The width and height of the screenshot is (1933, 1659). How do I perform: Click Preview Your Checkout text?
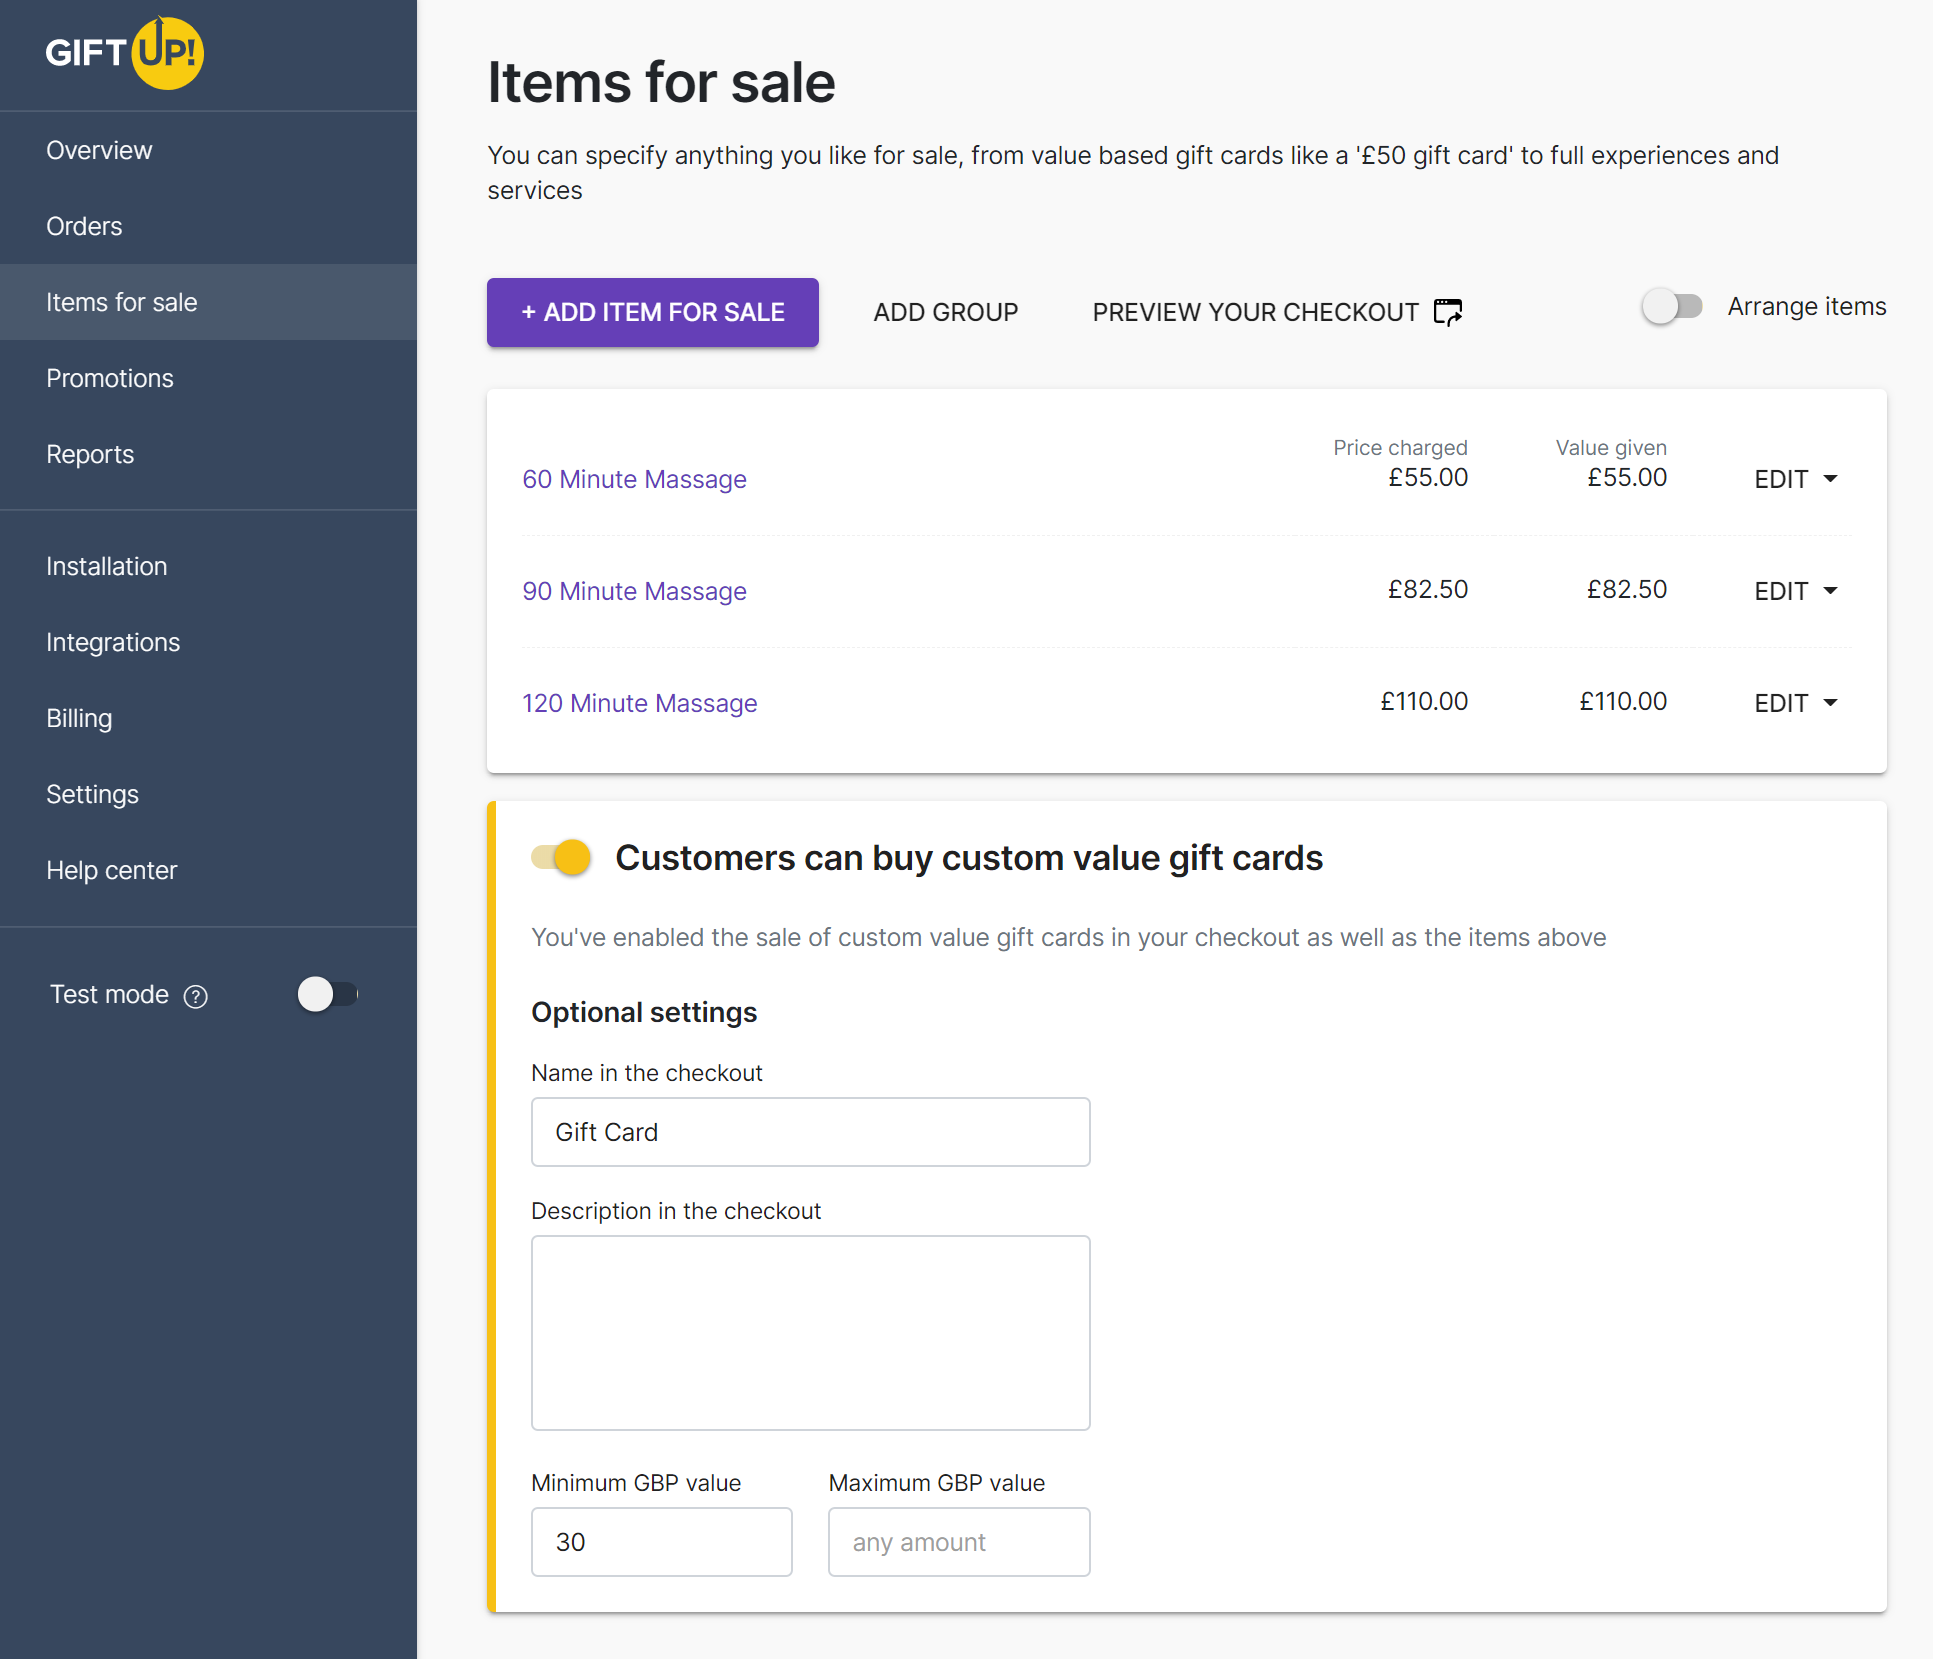click(x=1255, y=312)
